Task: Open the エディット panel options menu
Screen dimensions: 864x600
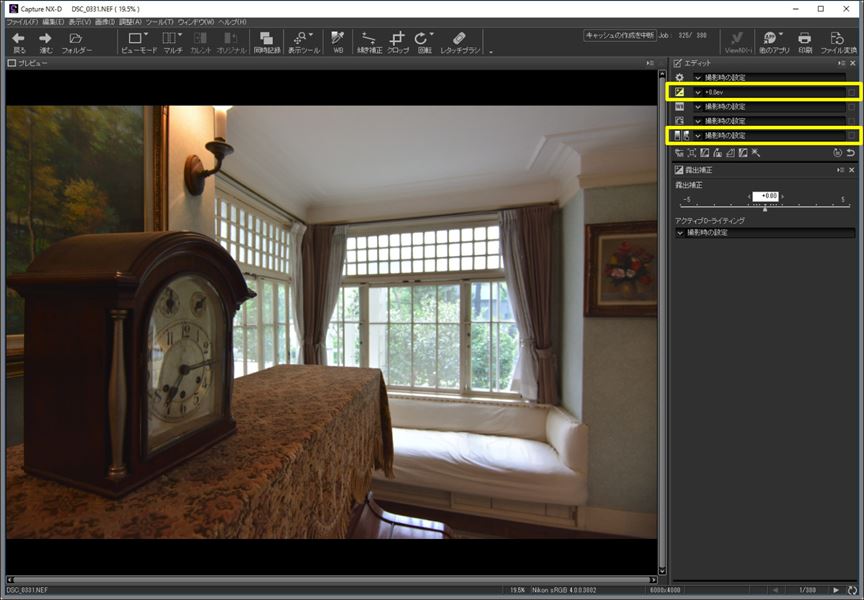Action: click(841, 63)
